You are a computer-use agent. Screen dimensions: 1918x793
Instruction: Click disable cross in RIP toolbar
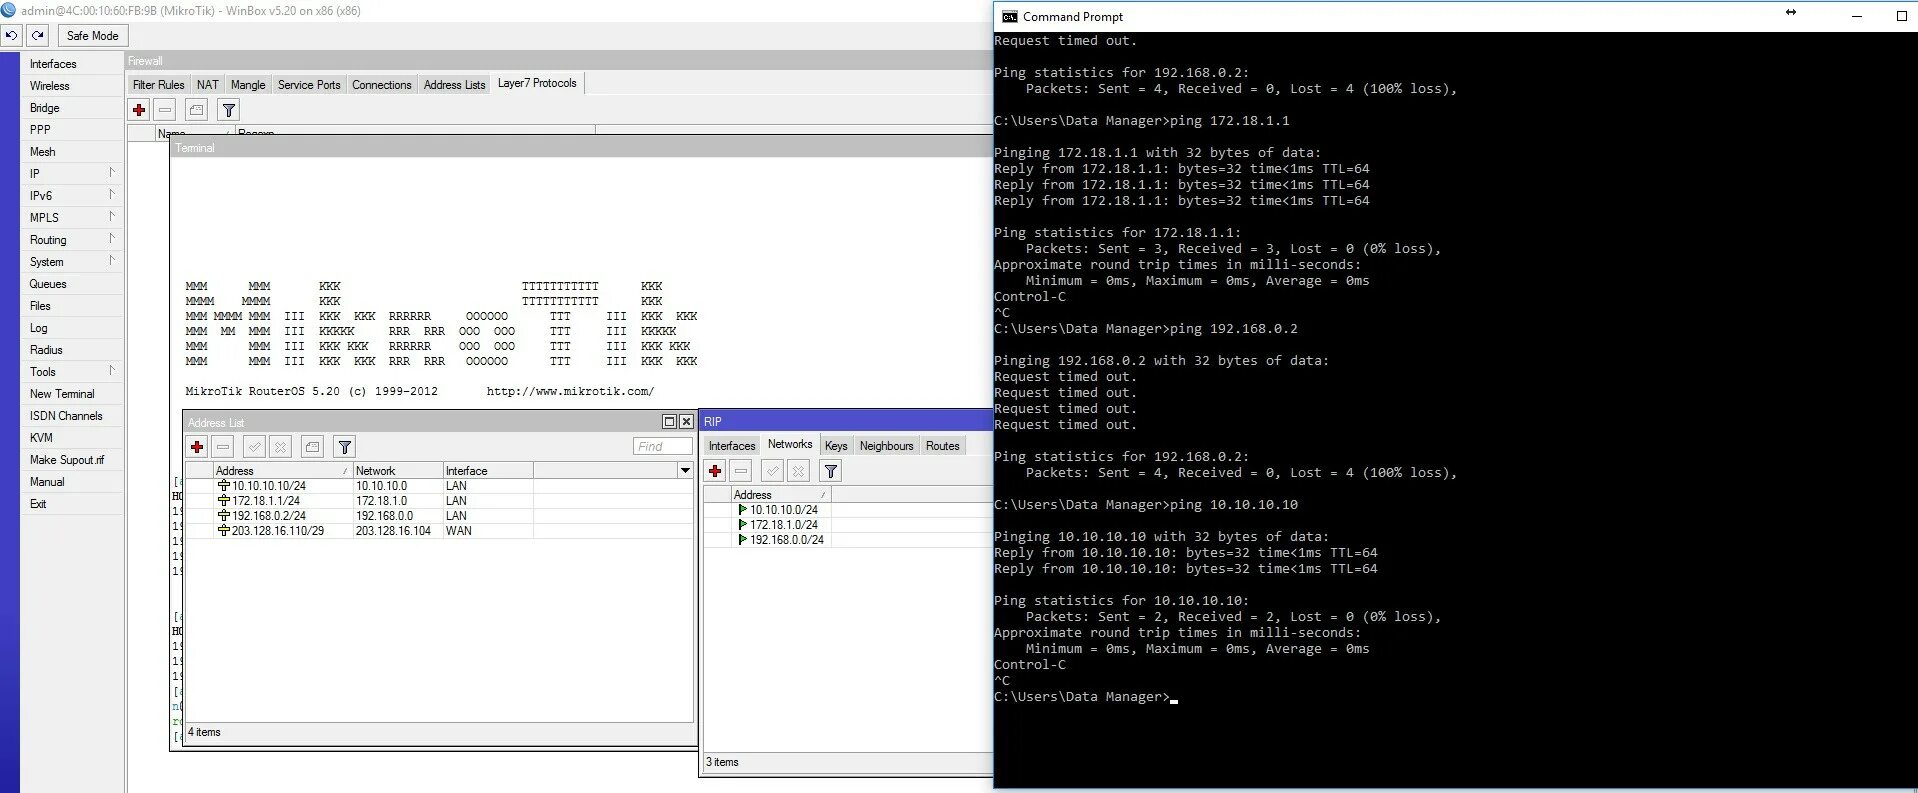799,471
